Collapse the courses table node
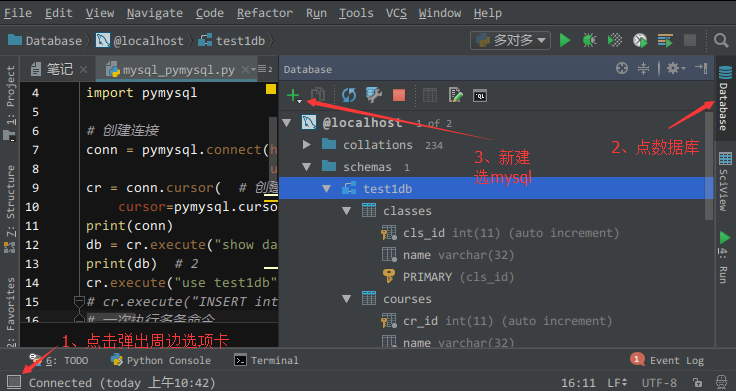The height and width of the screenshot is (391, 736). pyautogui.click(x=346, y=299)
